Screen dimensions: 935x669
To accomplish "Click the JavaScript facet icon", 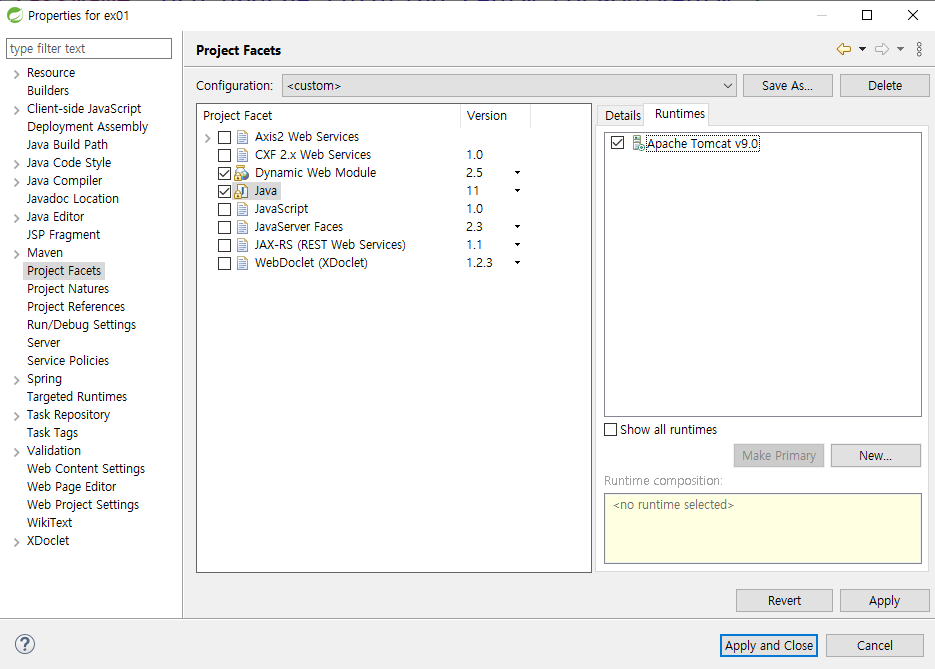I will tap(243, 209).
